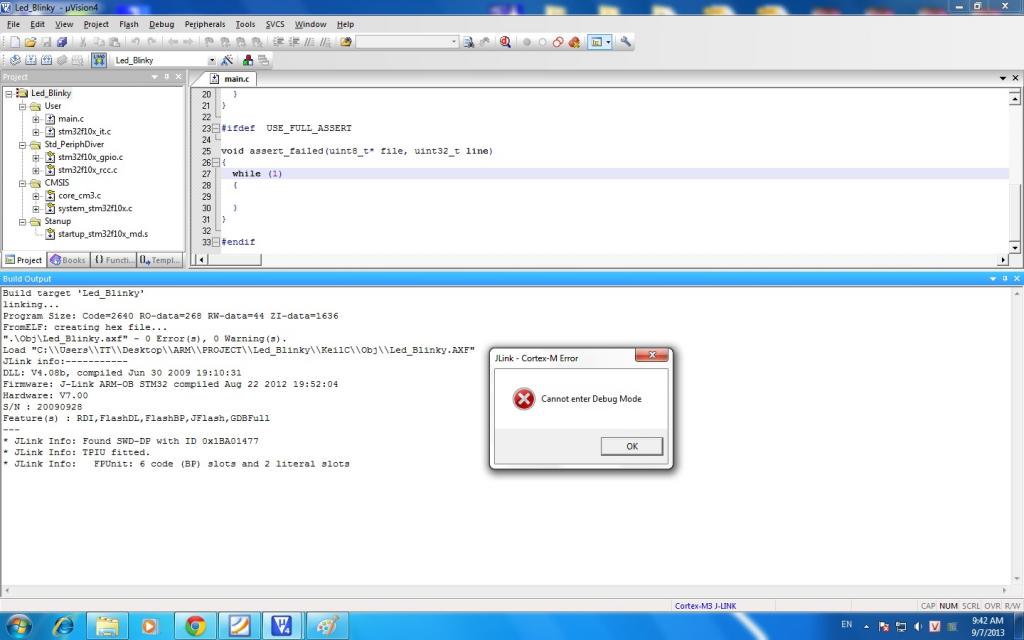Click the Windows Start button
This screenshot has height=640, width=1024.
point(18,626)
